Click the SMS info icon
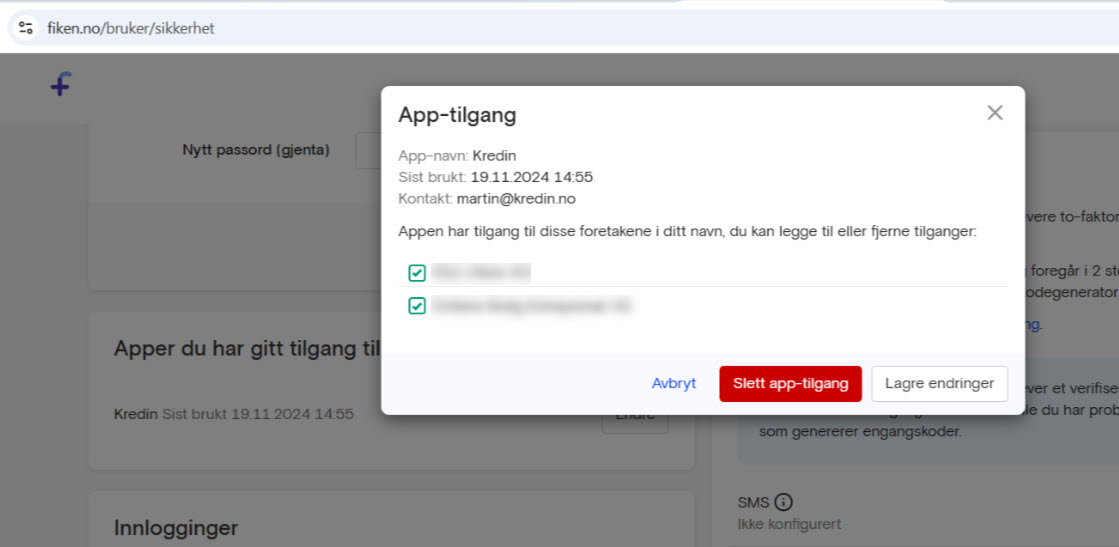Viewport: 1119px width, 547px height. [x=784, y=501]
